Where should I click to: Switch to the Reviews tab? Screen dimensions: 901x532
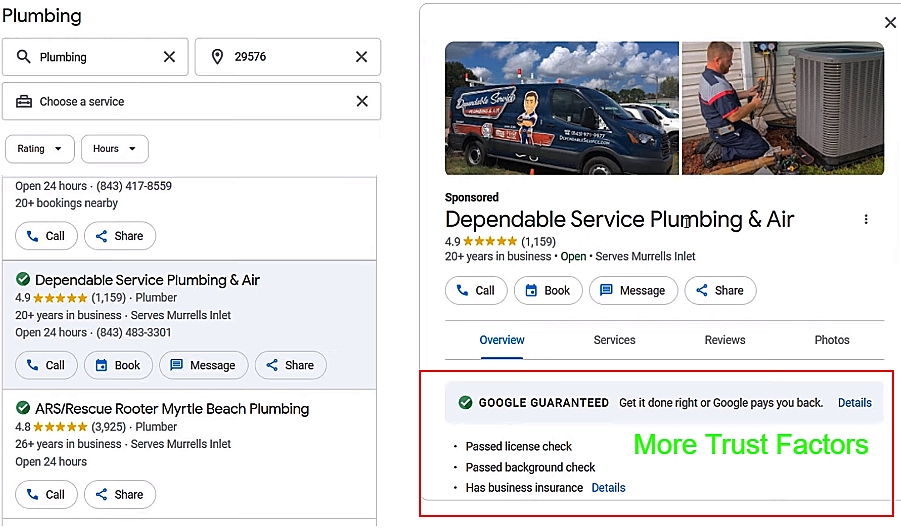[725, 340]
